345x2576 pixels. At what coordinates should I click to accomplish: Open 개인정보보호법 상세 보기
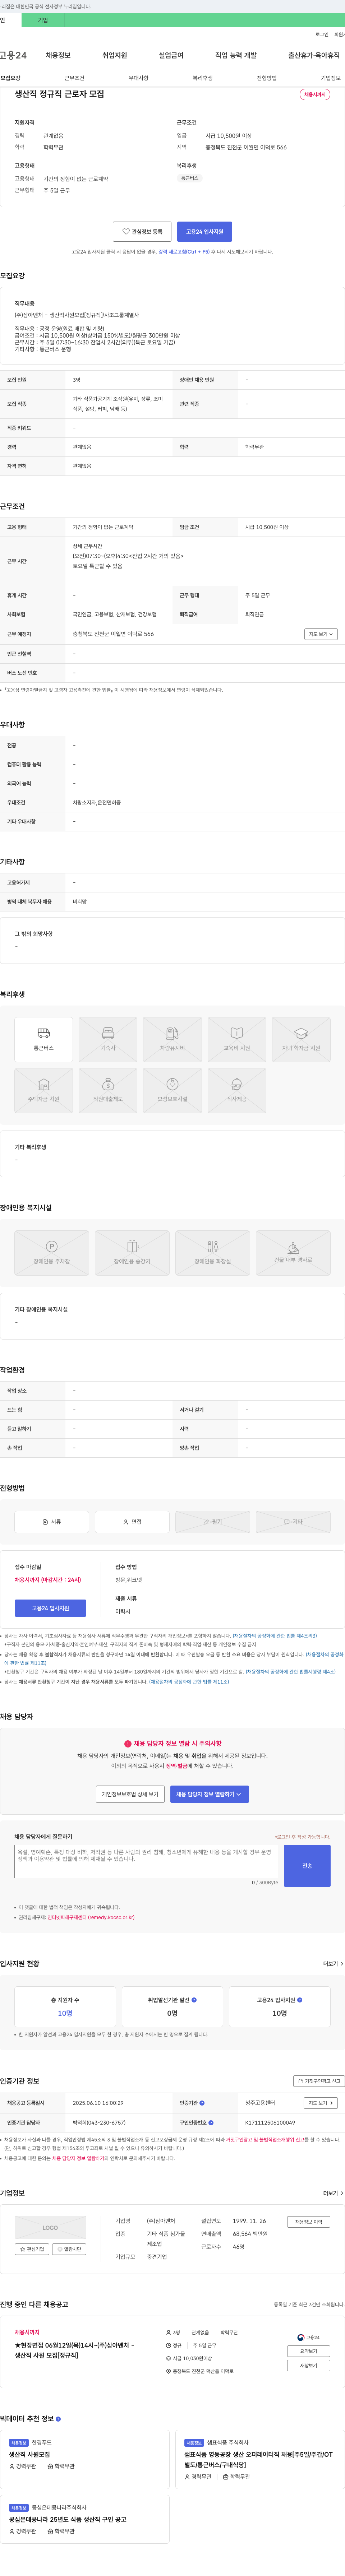click(x=130, y=1794)
